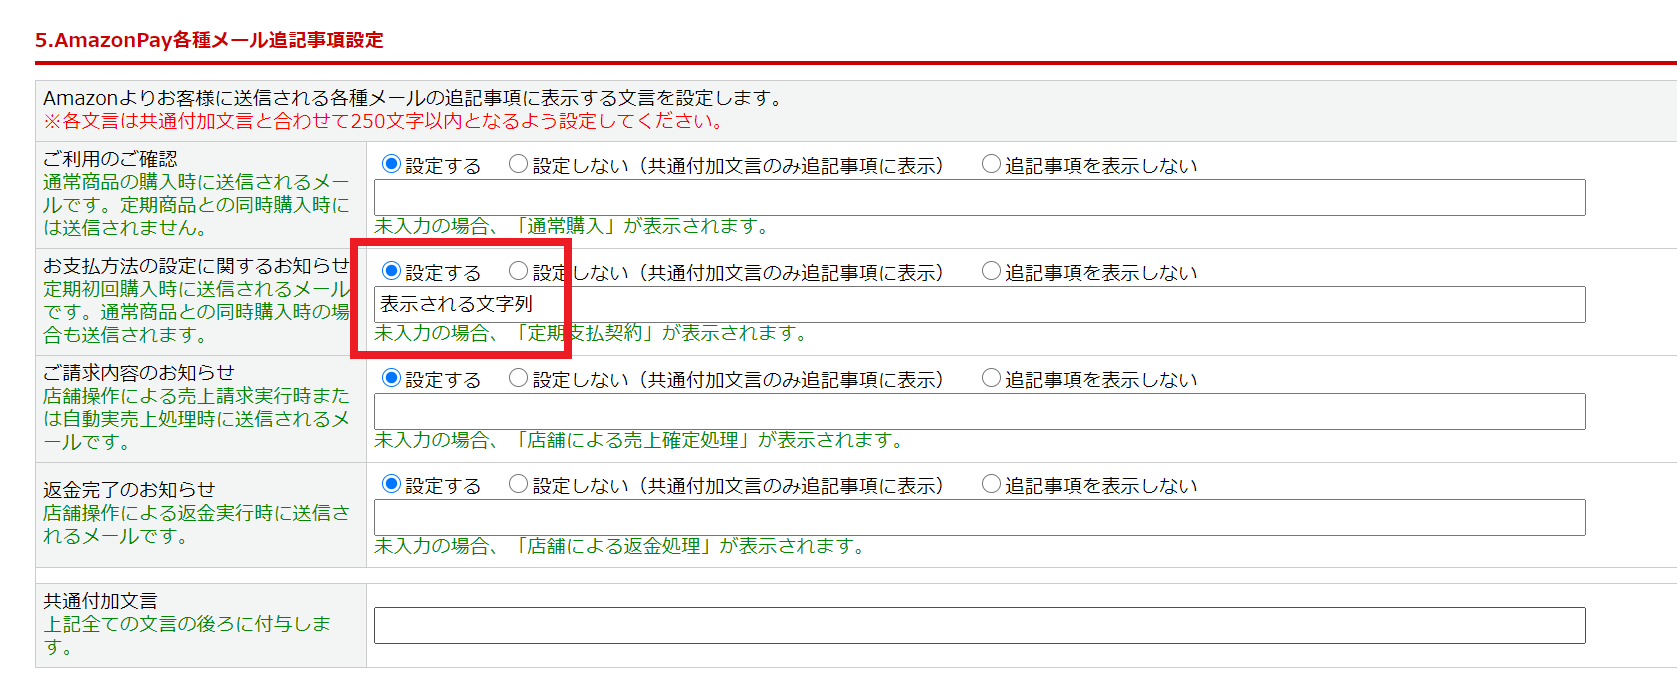Click the お支払方法の設定に関するお知らせ label
This screenshot has width=1677, height=693.
196,266
